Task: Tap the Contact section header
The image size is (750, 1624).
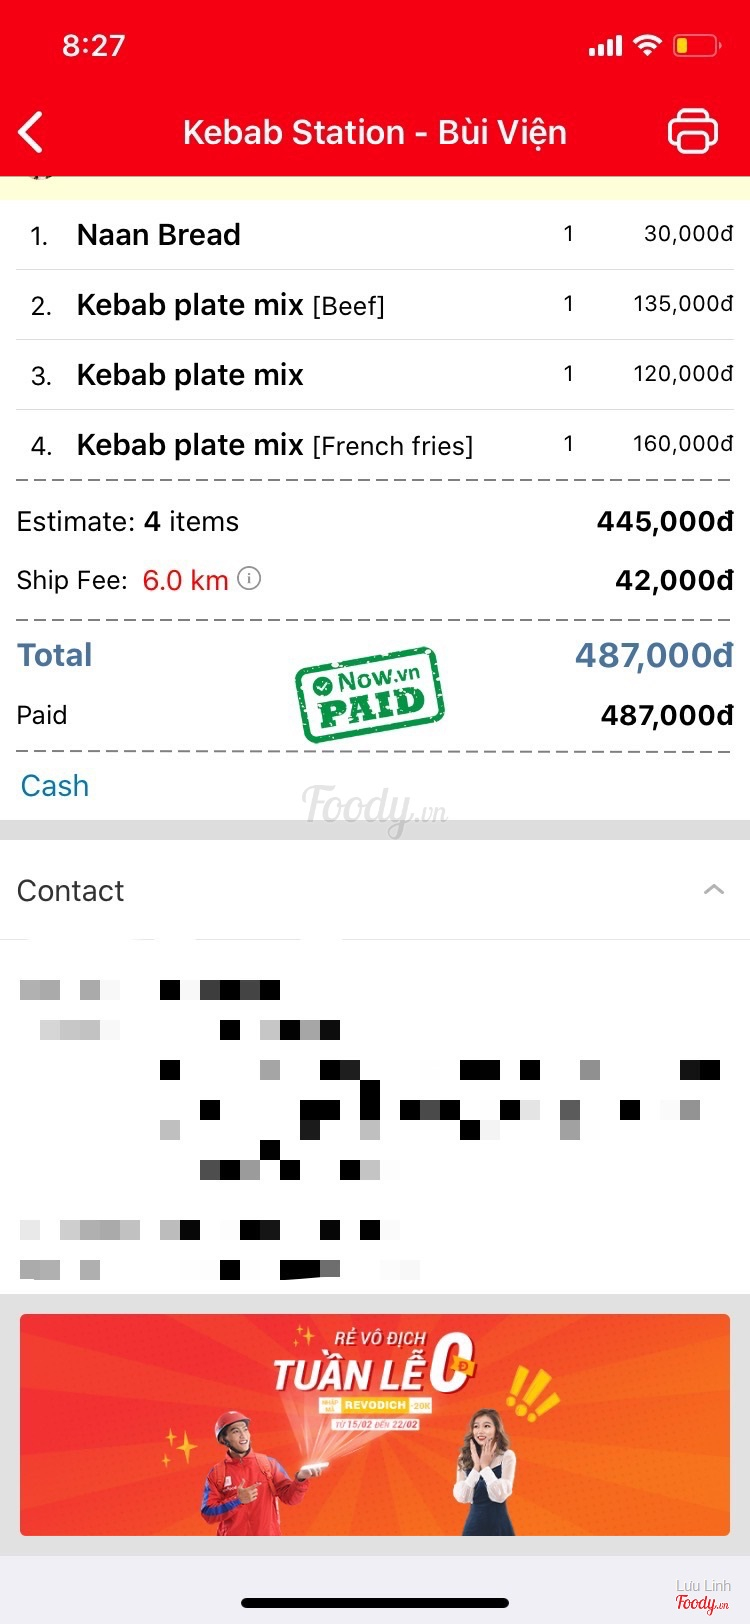Action: (x=71, y=890)
